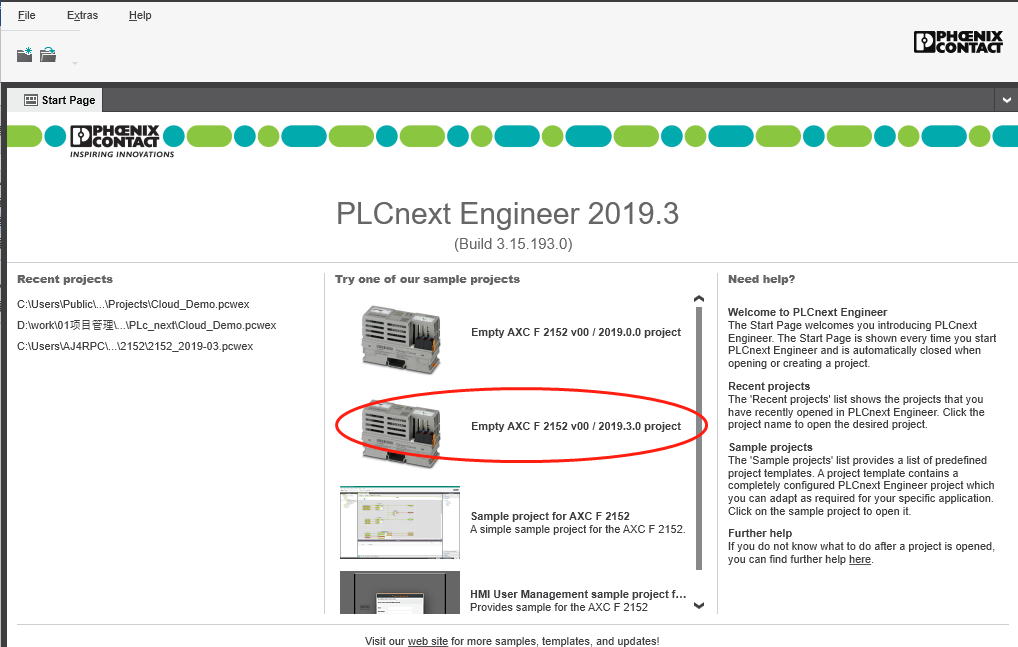Screen dimensions: 1018x647
Task: Click the web site link at the bottom
Action: 428,641
